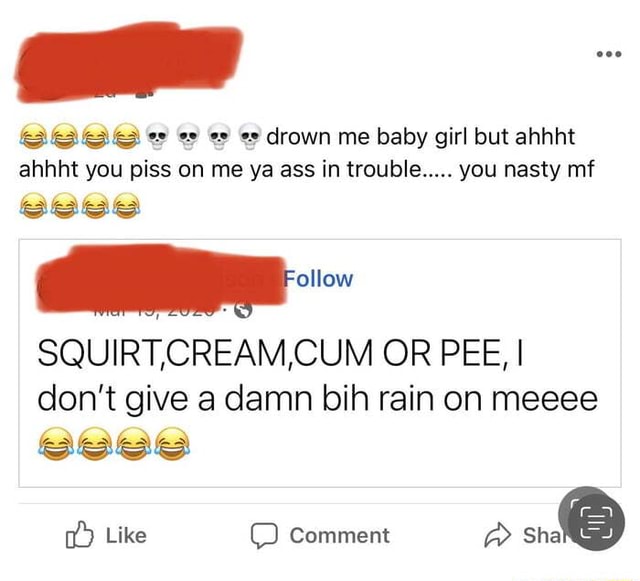Click the first skull emoji in caption

158,136
